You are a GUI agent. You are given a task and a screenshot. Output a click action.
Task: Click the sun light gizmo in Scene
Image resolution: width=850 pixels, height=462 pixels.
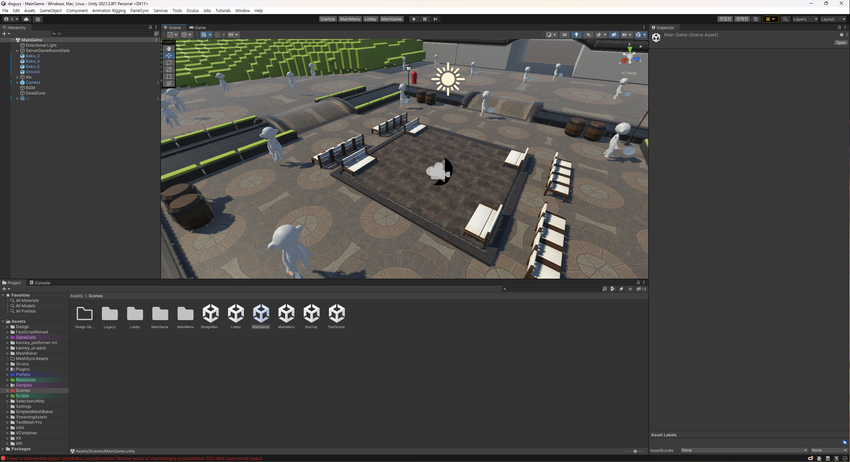click(447, 78)
